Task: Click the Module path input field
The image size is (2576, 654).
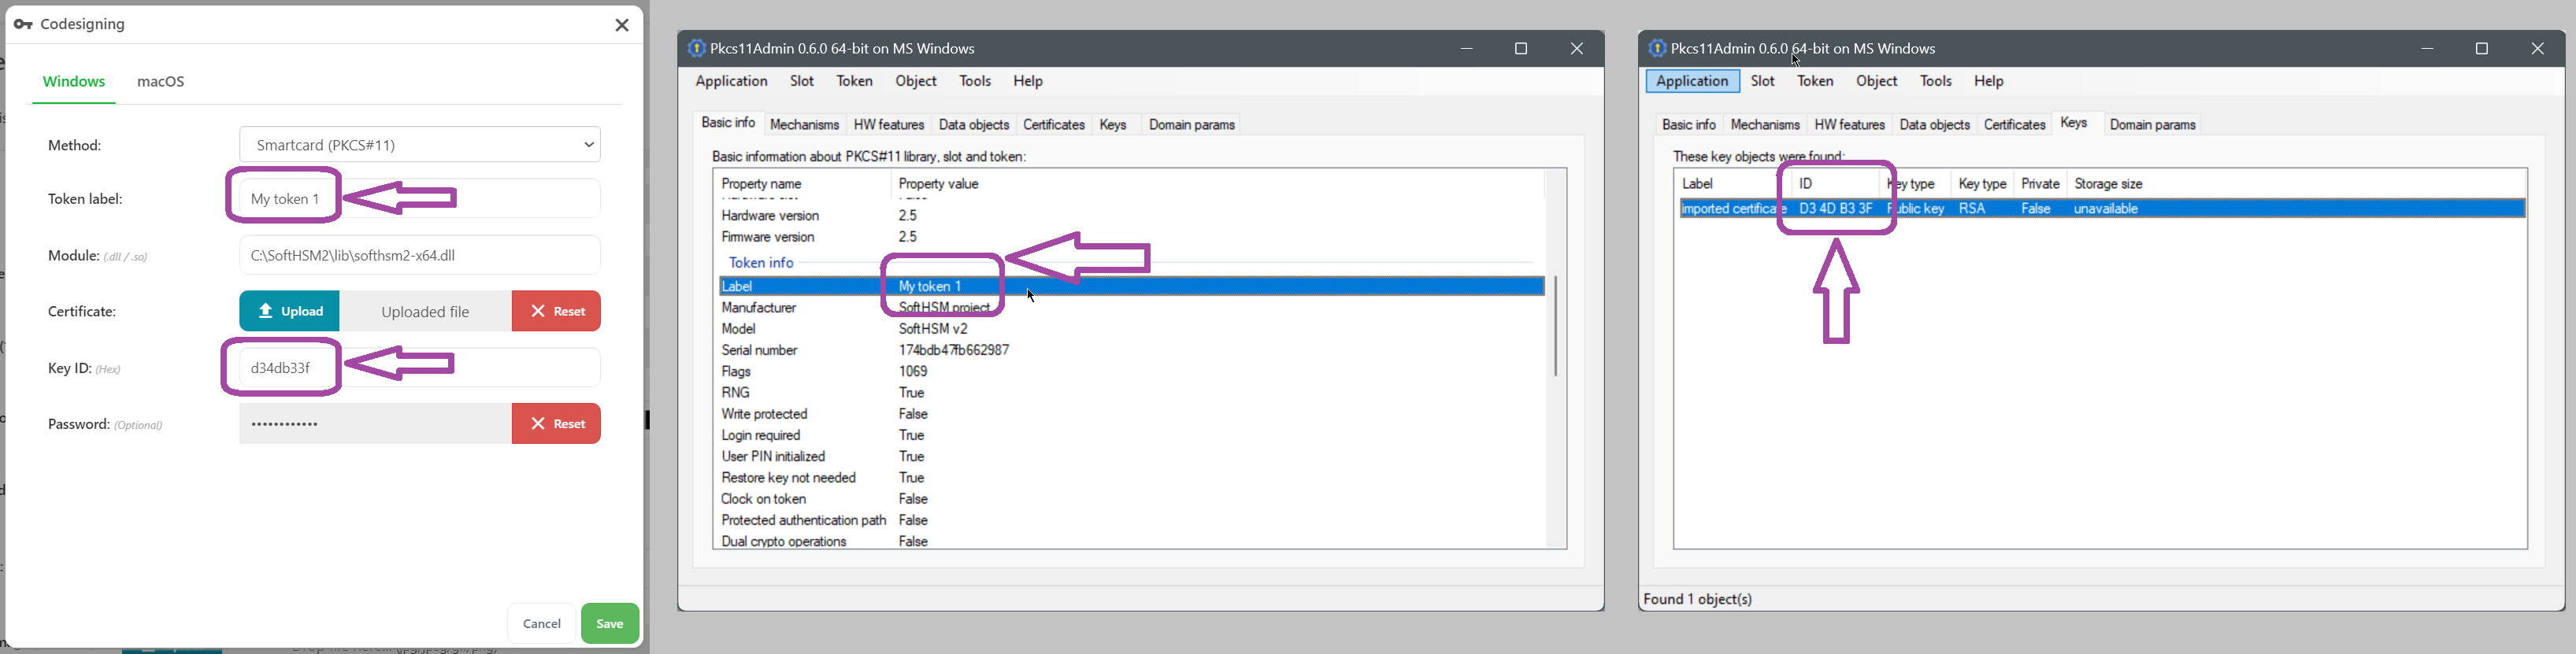Action: click(419, 256)
